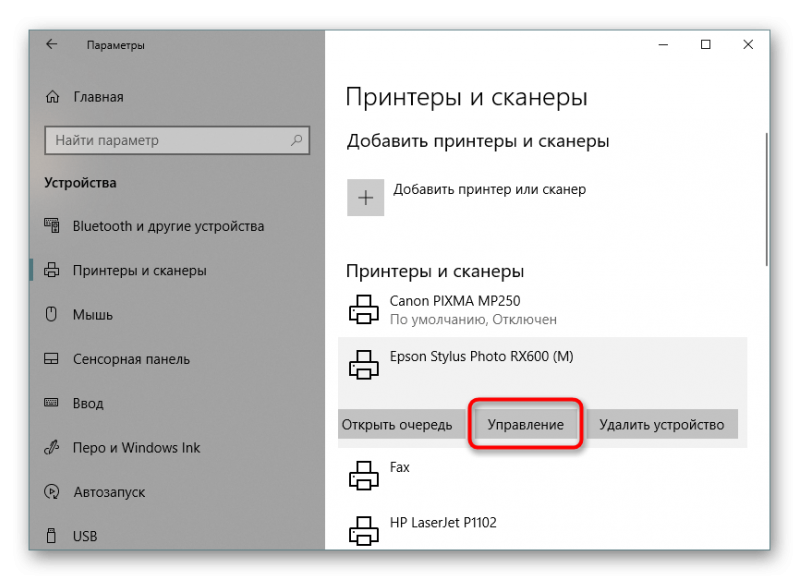The width and height of the screenshot is (800, 580).
Task: Open Перо и Windows Ink settings
Action: (x=136, y=447)
